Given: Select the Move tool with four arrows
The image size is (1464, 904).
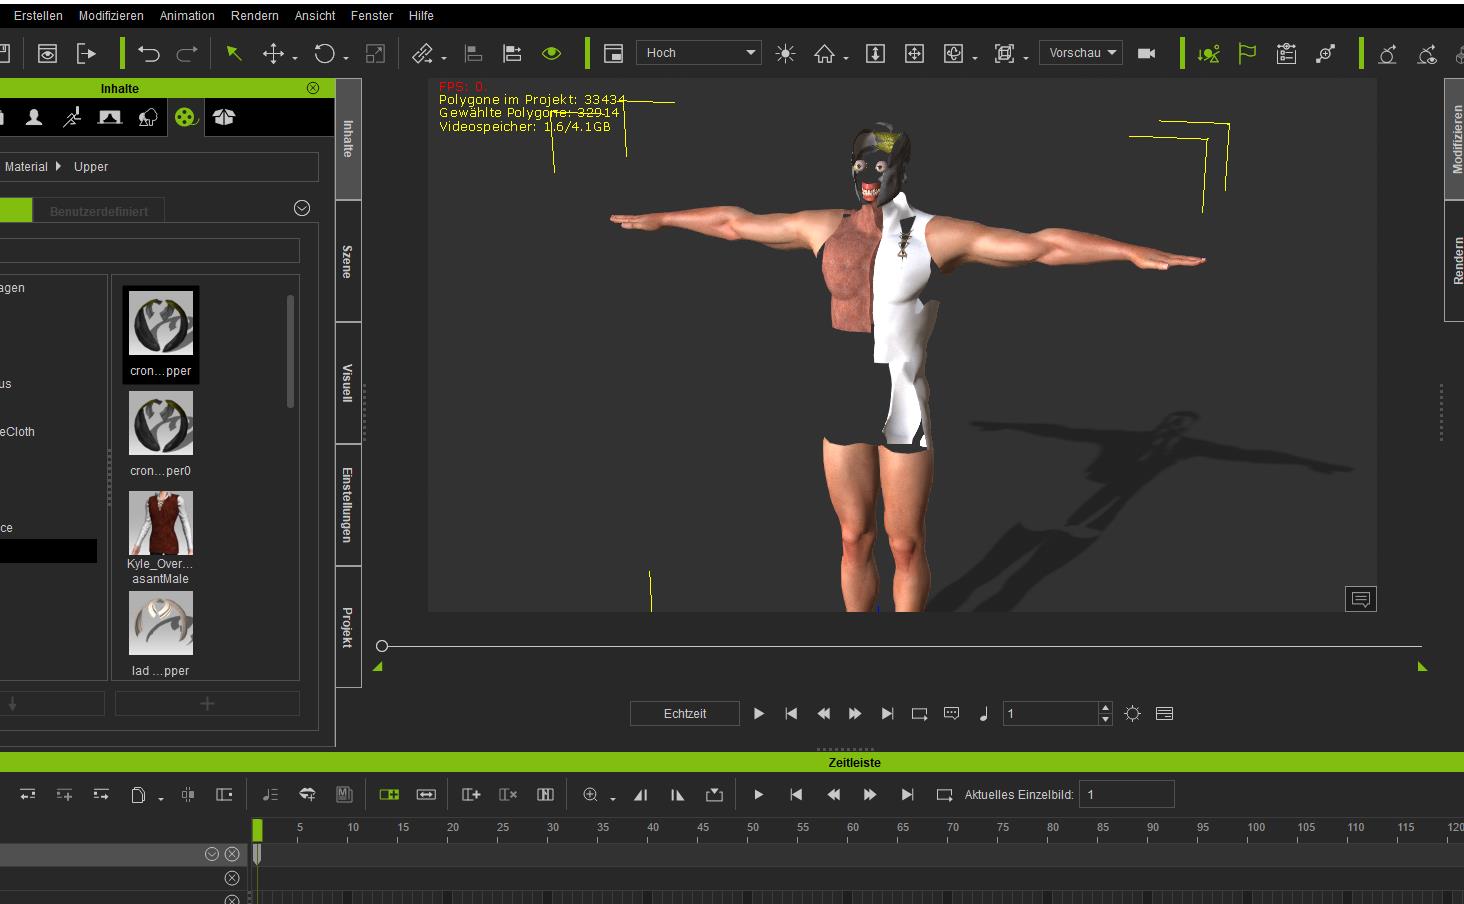Looking at the screenshot, I should (273, 53).
